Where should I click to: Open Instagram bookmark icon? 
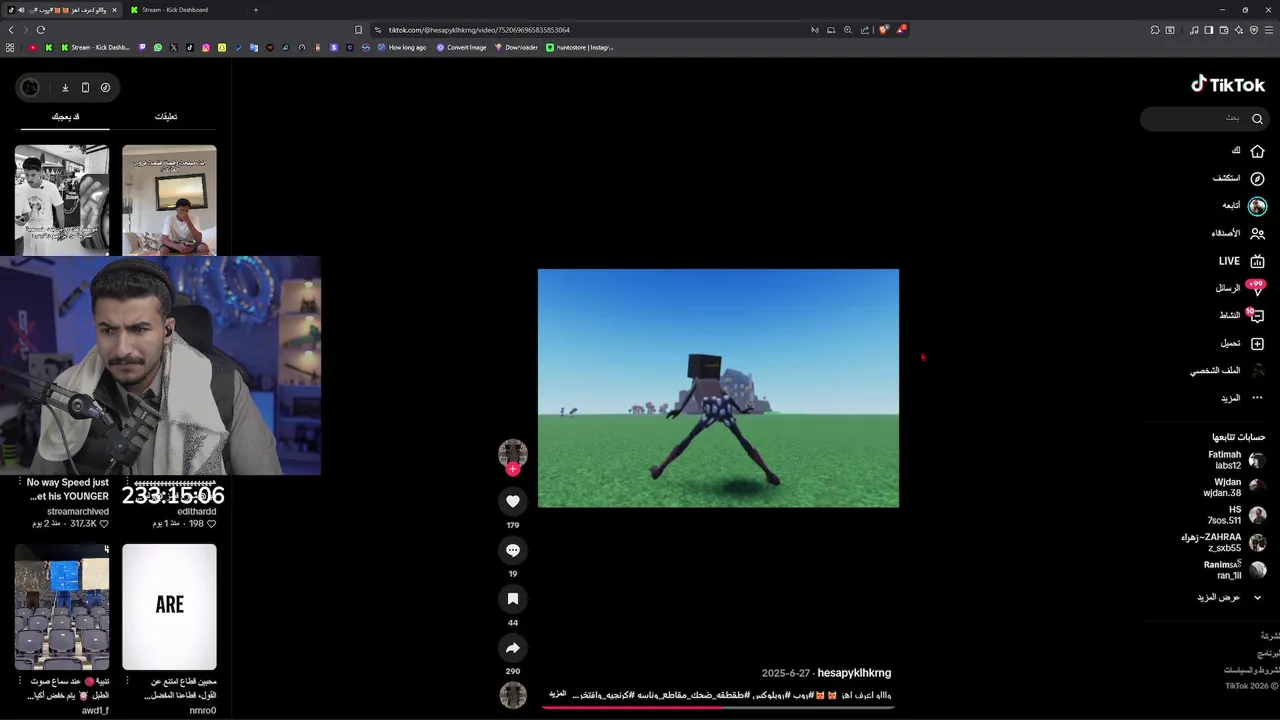(206, 47)
